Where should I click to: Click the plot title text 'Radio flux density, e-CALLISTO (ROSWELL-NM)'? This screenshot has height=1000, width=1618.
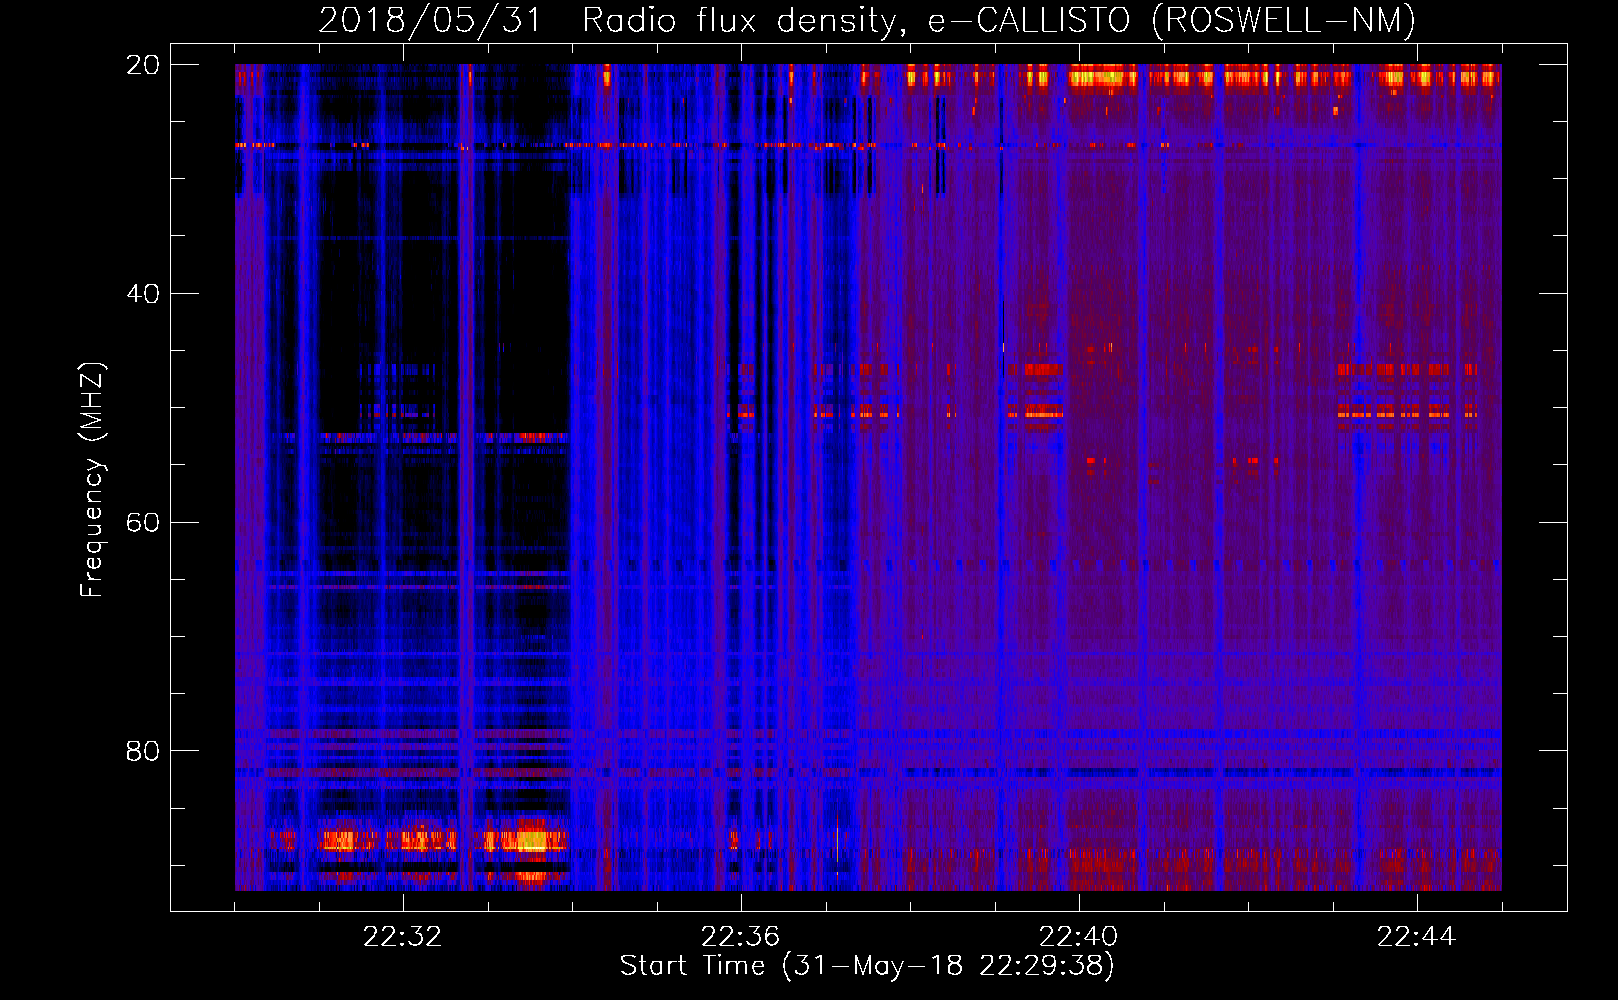[999, 21]
